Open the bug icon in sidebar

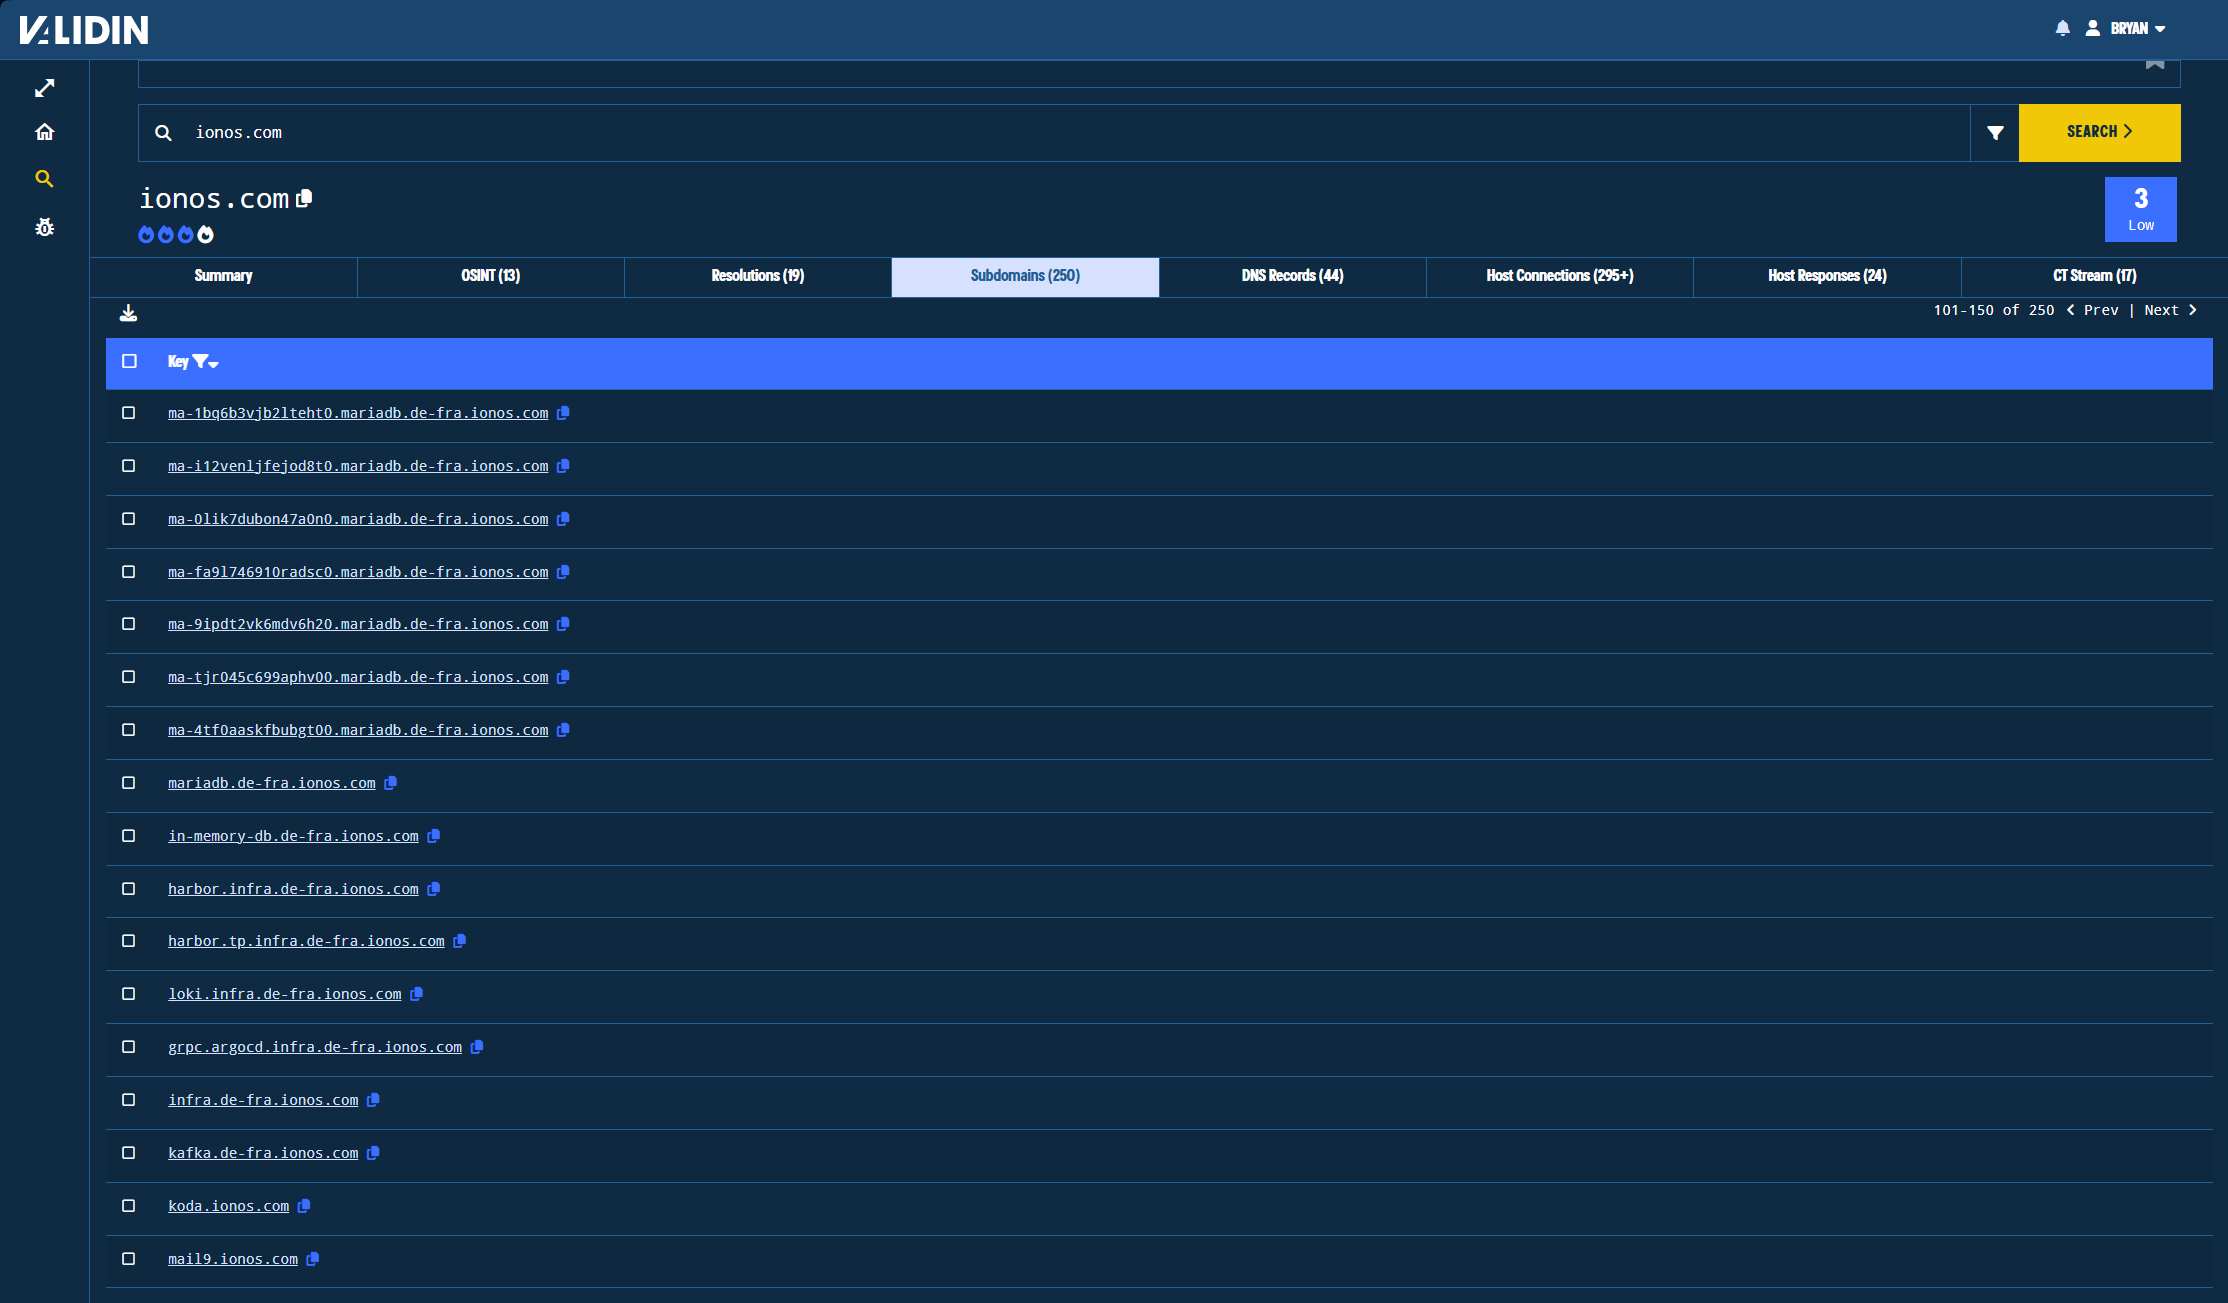44,227
